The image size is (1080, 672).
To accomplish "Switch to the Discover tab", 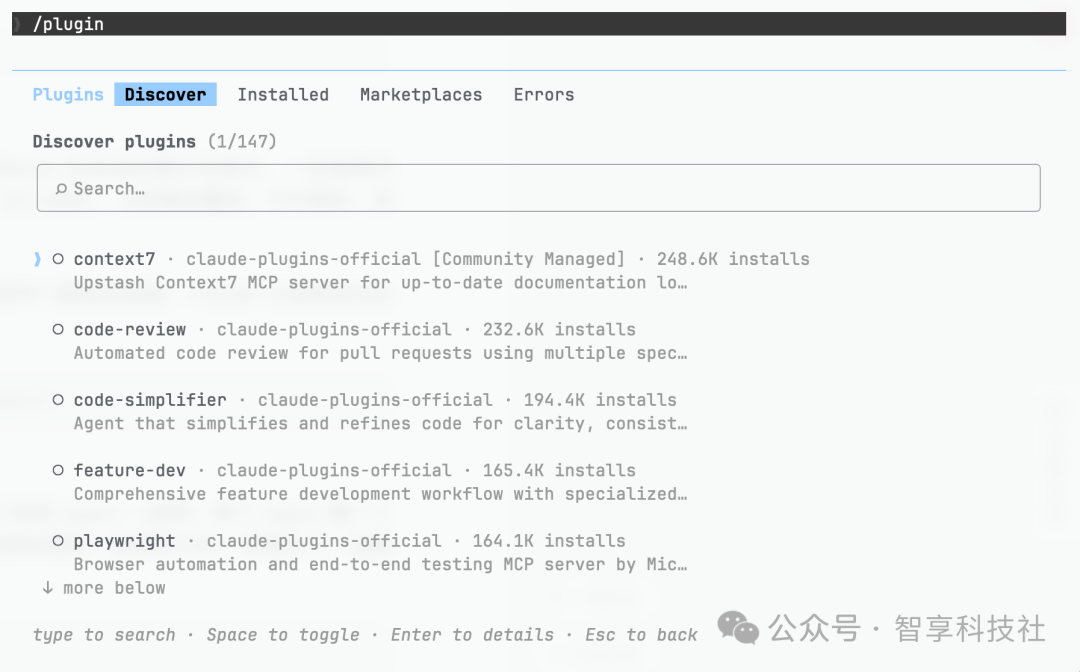I will point(165,95).
